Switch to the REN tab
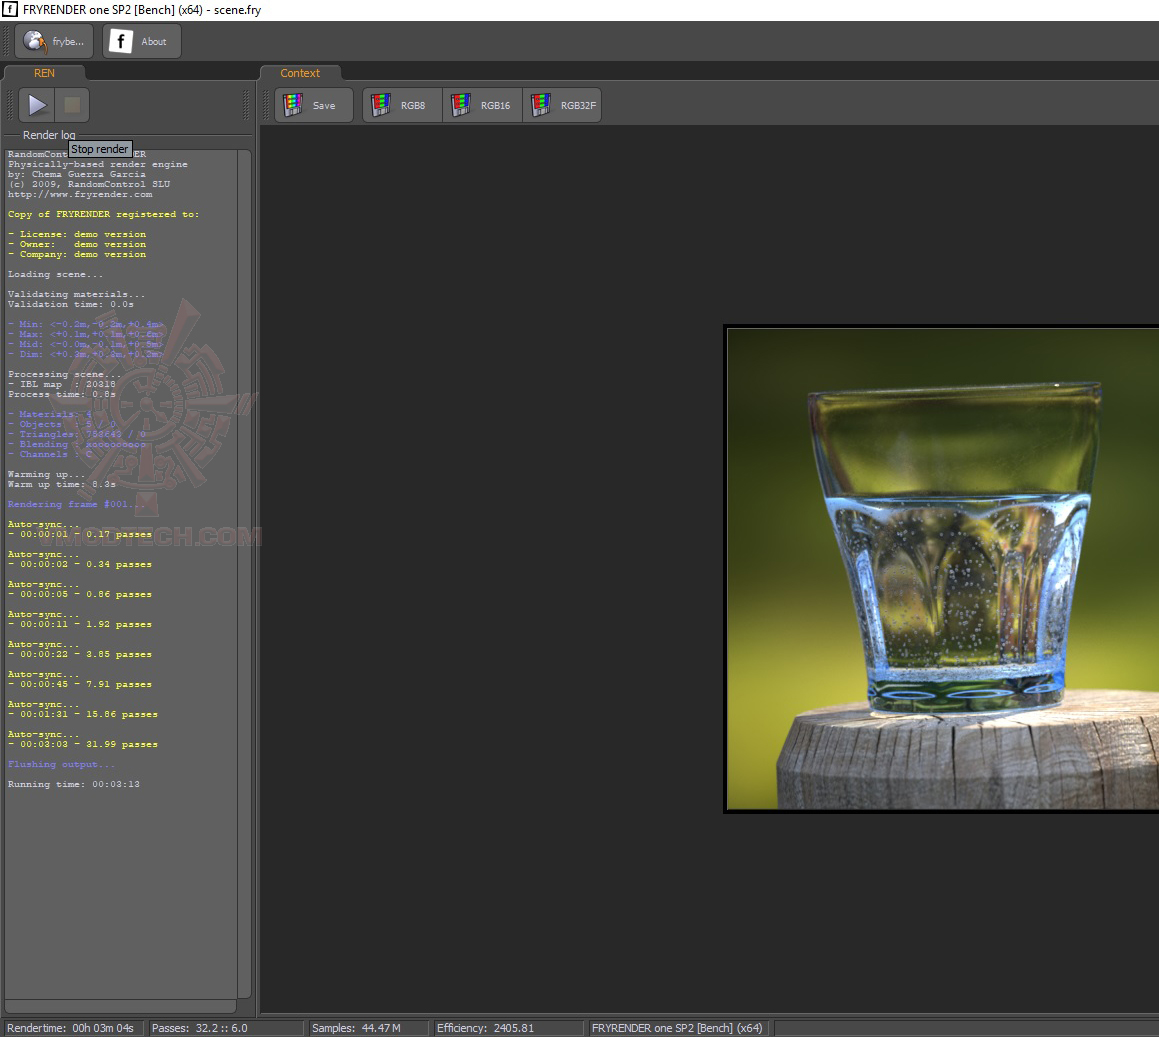Screen dimensions: 1159x1037 [x=44, y=73]
